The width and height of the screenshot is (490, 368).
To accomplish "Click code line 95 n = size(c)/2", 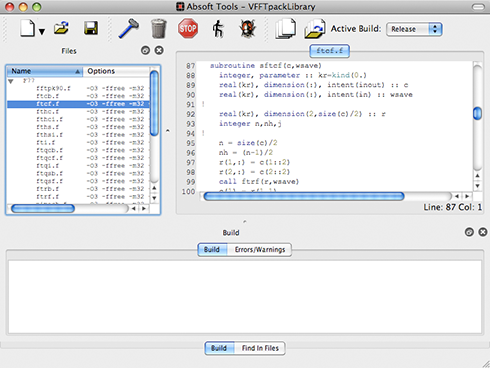I will click(x=248, y=143).
